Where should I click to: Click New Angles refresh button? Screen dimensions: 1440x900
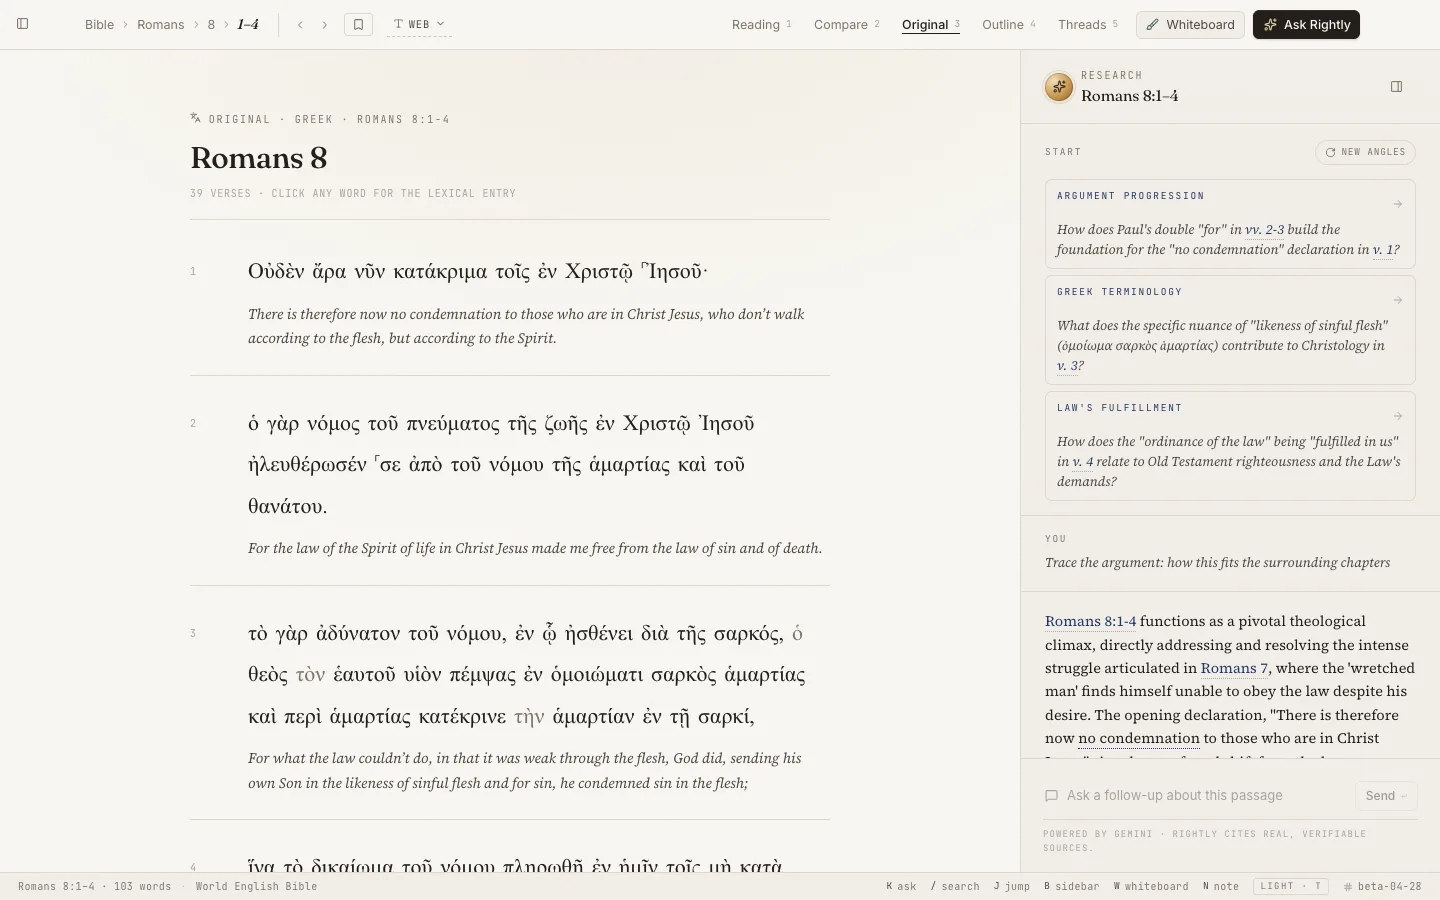[x=1365, y=152]
